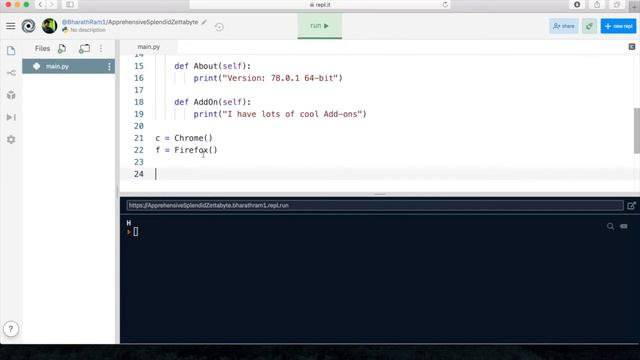Add a new folder icon
This screenshot has width=640, height=360.
point(84,49)
